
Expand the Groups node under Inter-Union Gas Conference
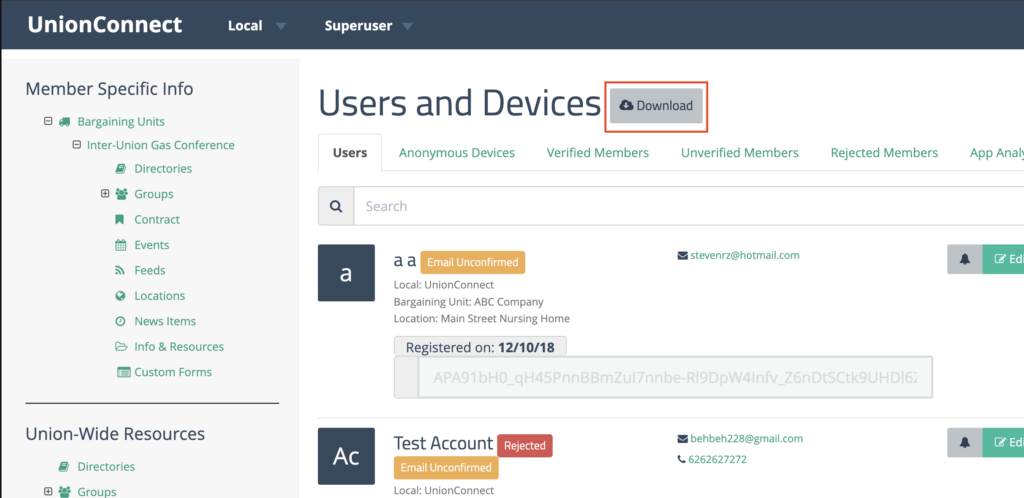(x=106, y=194)
